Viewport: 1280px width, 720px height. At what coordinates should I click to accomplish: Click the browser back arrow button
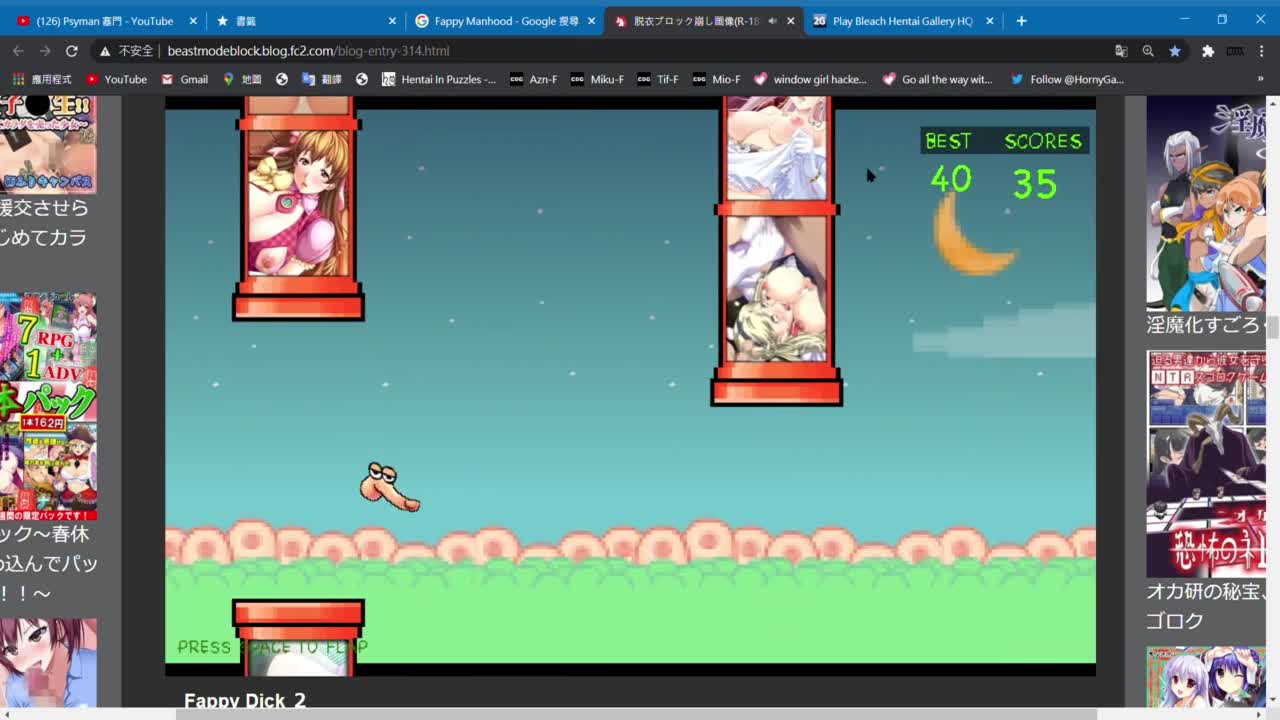18,51
